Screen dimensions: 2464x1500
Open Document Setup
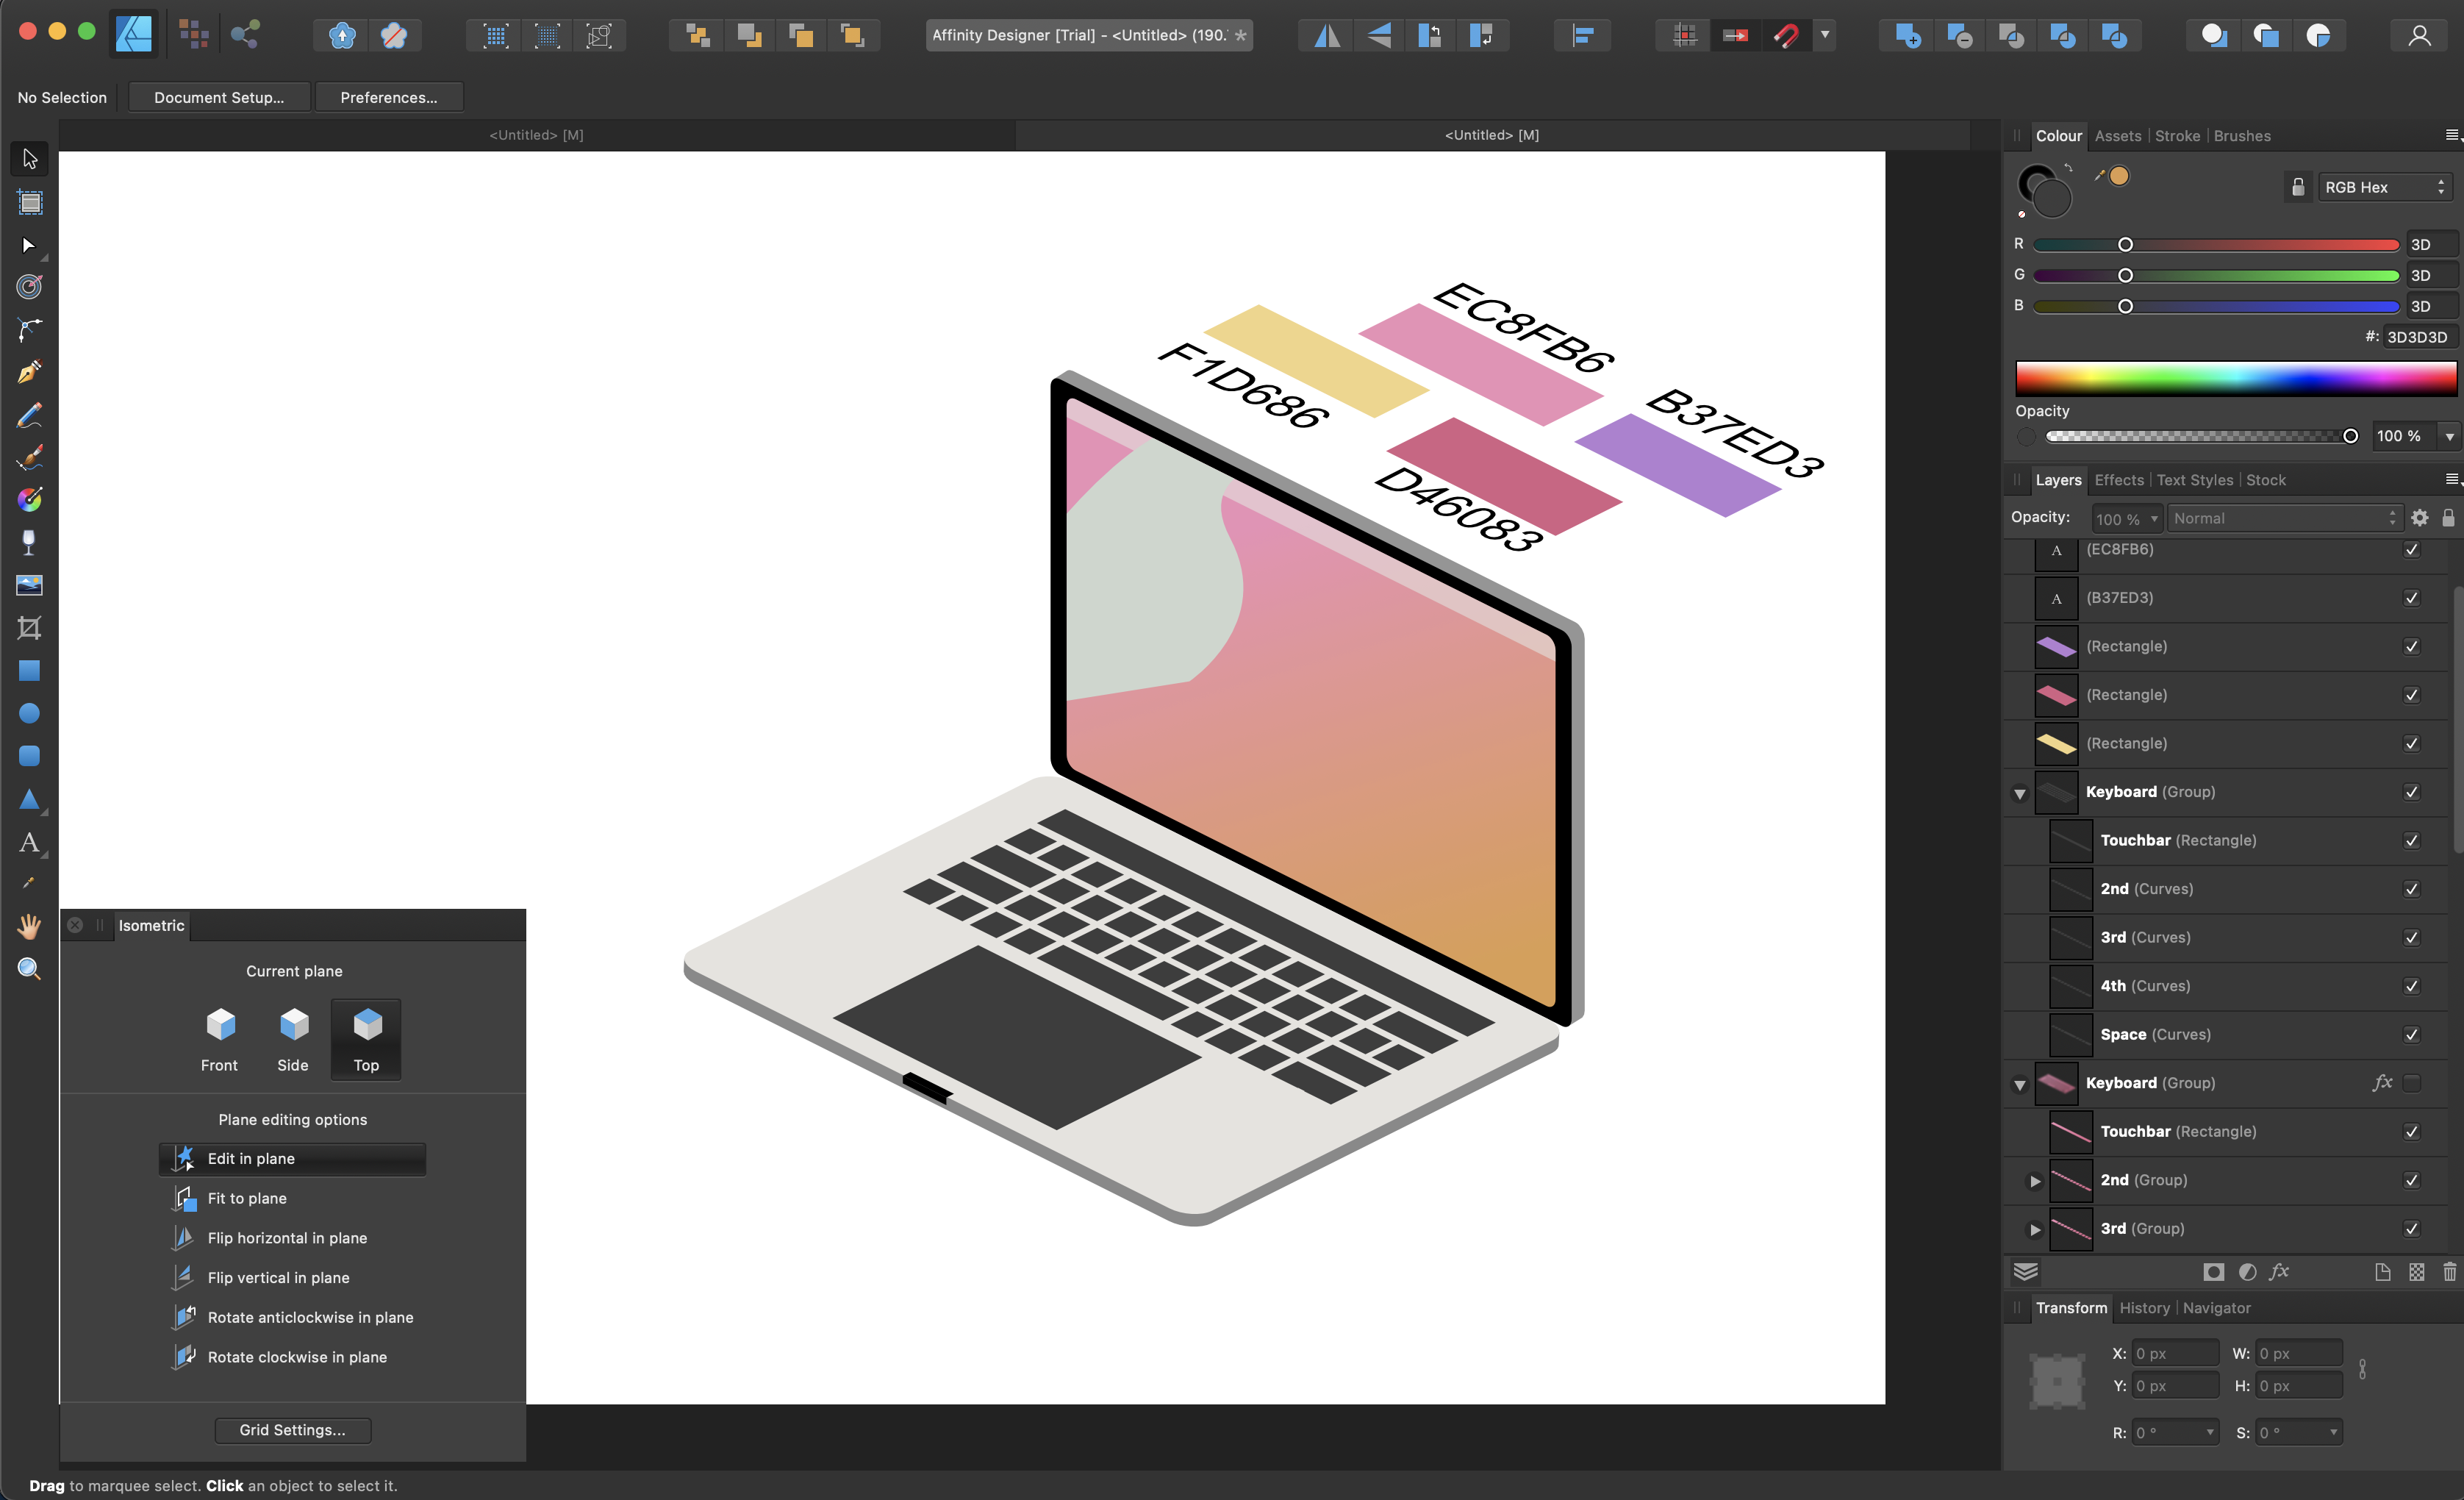click(218, 96)
